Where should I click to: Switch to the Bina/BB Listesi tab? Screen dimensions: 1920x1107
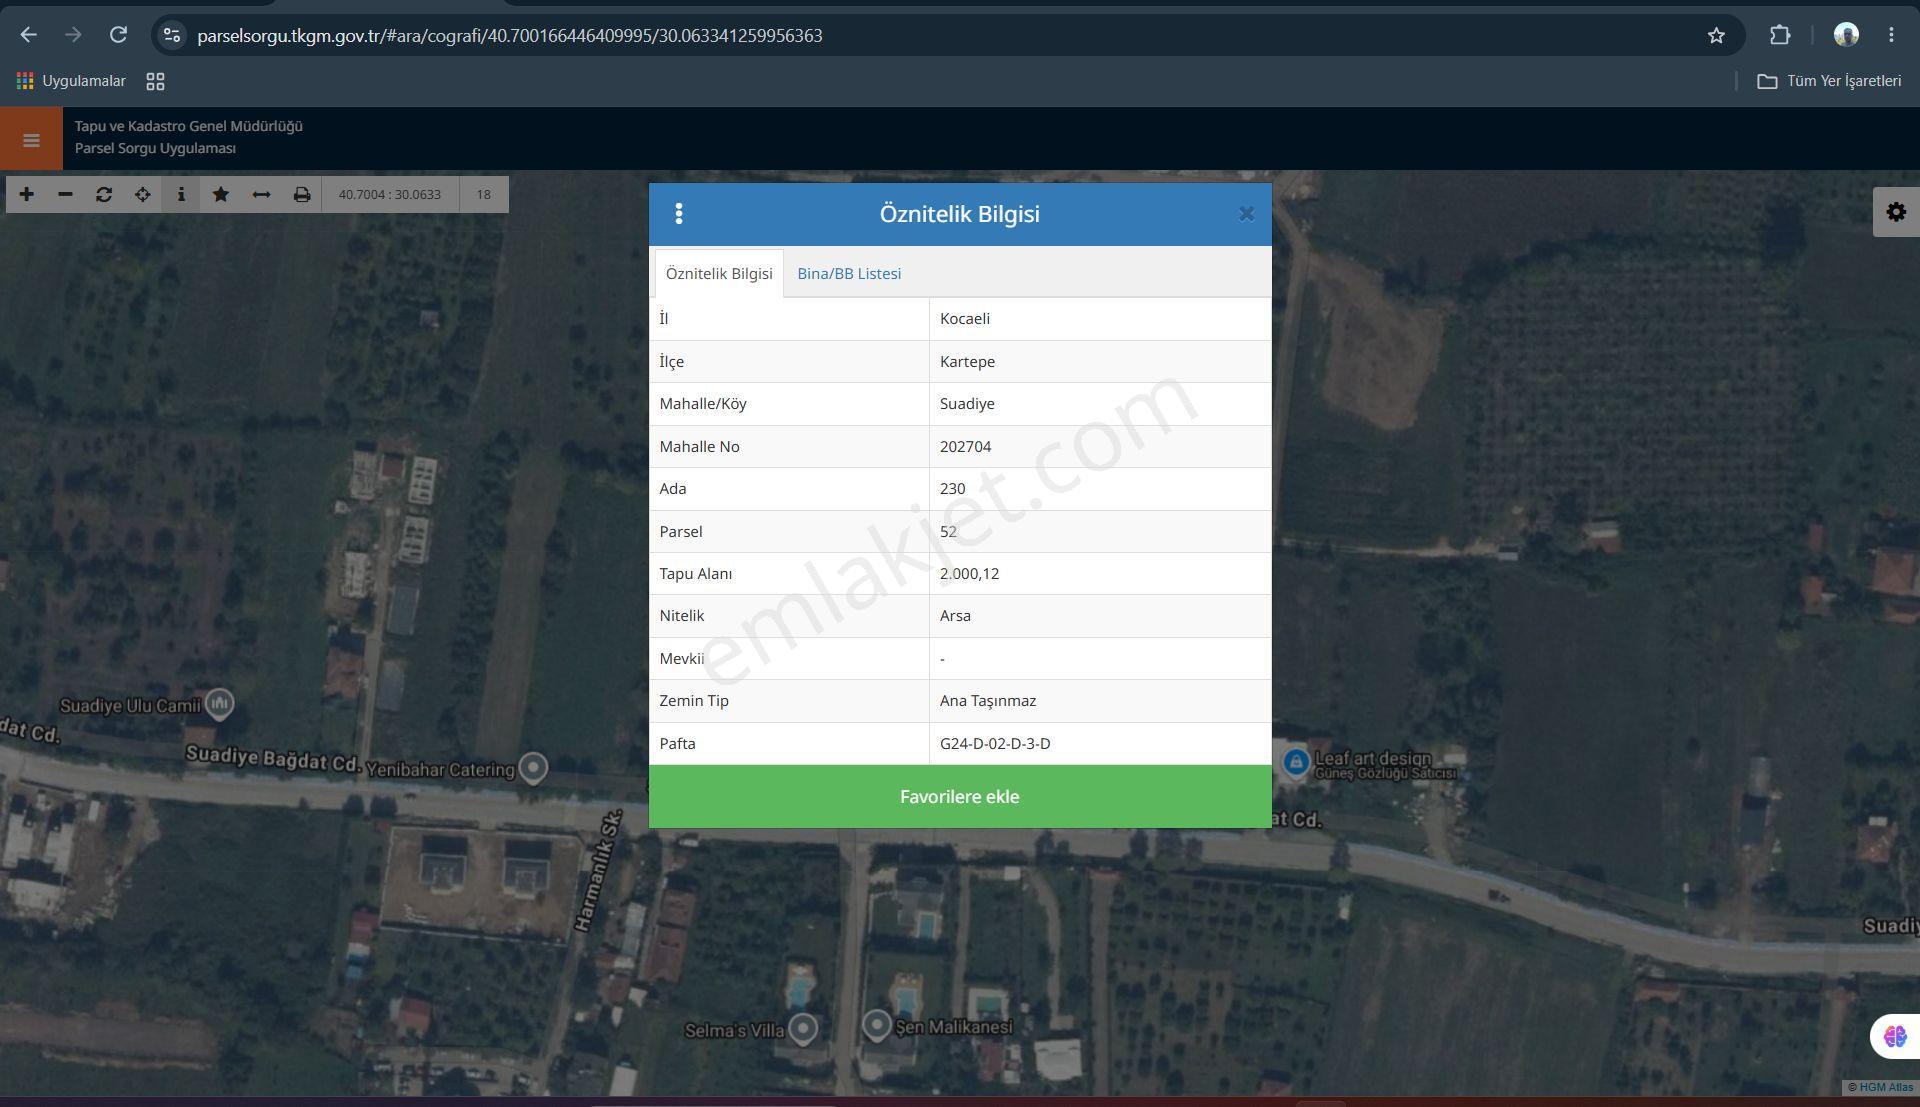(849, 273)
